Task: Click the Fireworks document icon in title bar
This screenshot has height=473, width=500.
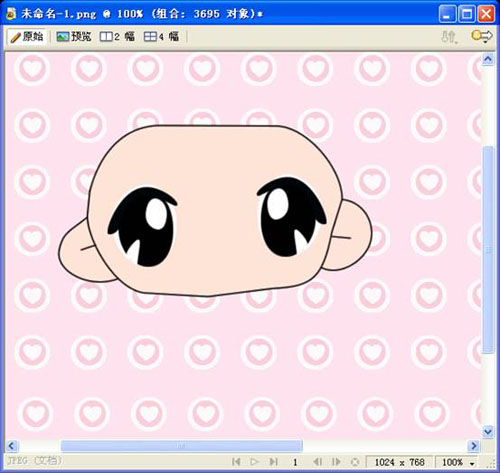Action: (11, 14)
